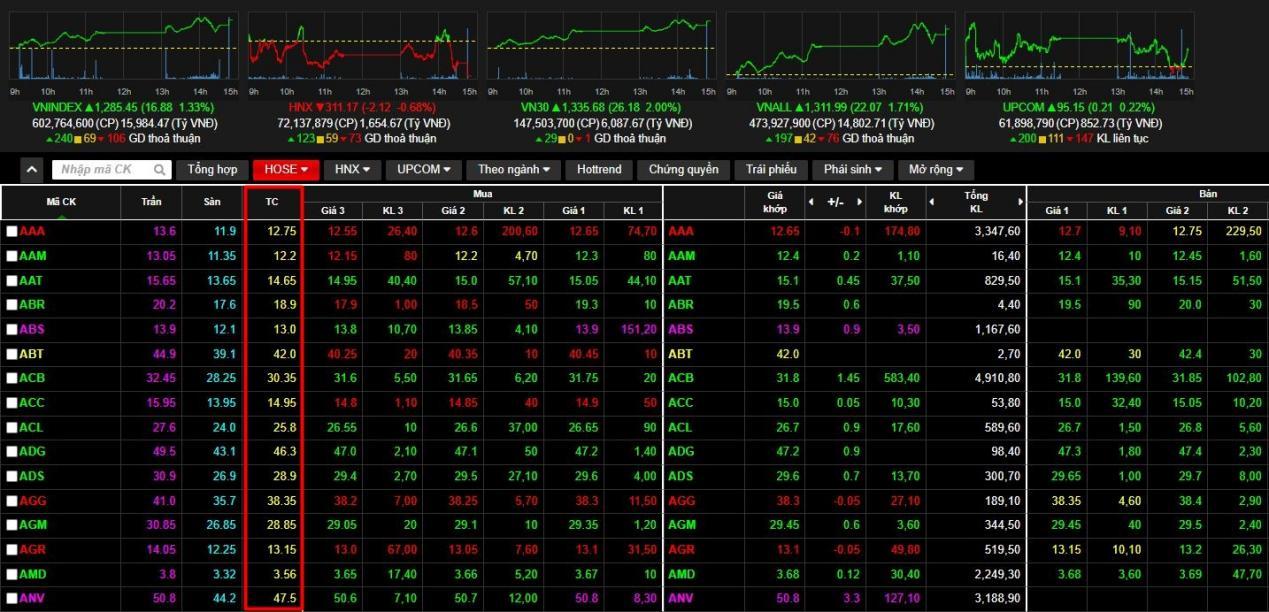Check the box next to ACB
Viewport: 1269px width, 612px height.
point(12,379)
